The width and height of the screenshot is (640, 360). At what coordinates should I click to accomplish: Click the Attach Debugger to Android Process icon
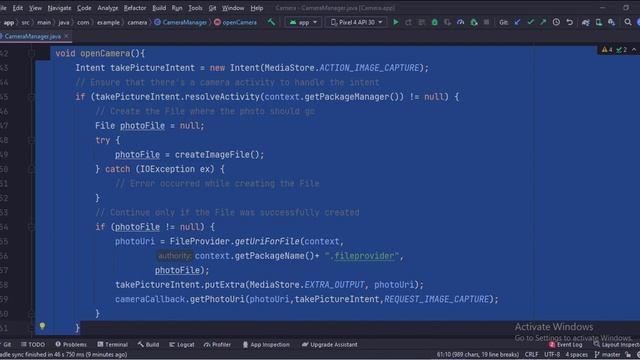[x=473, y=22]
